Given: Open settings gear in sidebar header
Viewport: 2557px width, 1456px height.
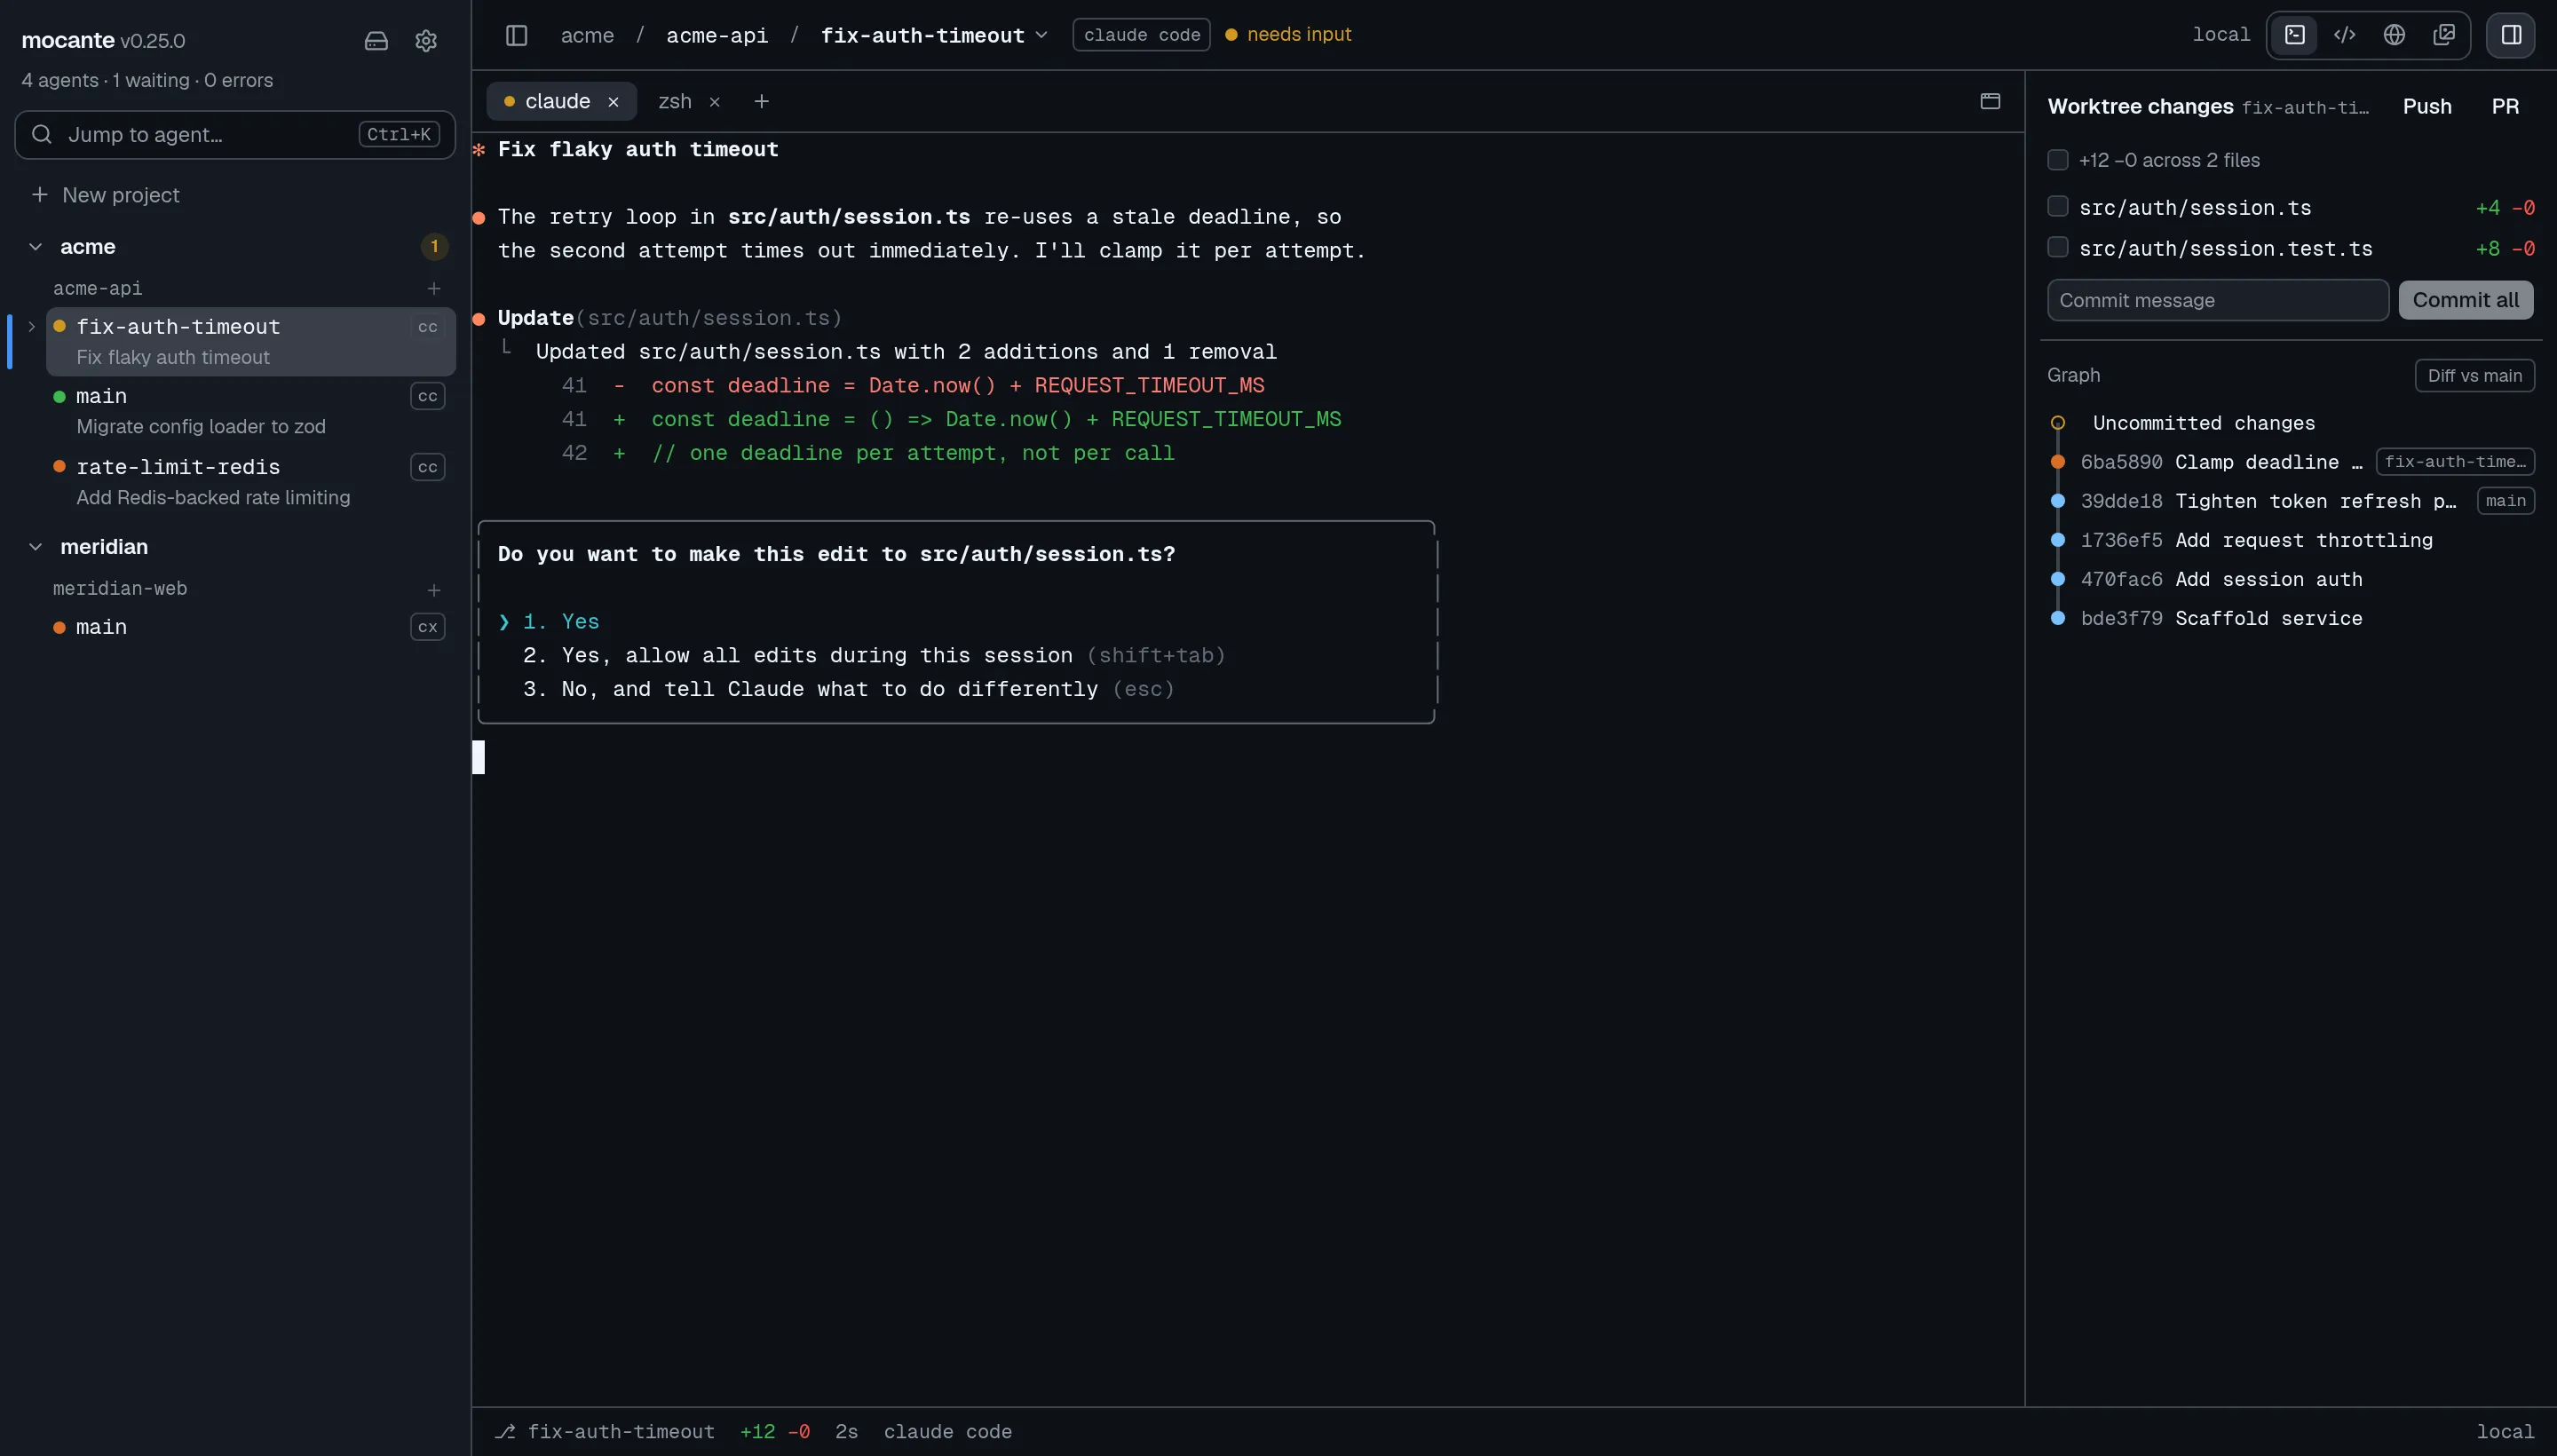Looking at the screenshot, I should [426, 41].
